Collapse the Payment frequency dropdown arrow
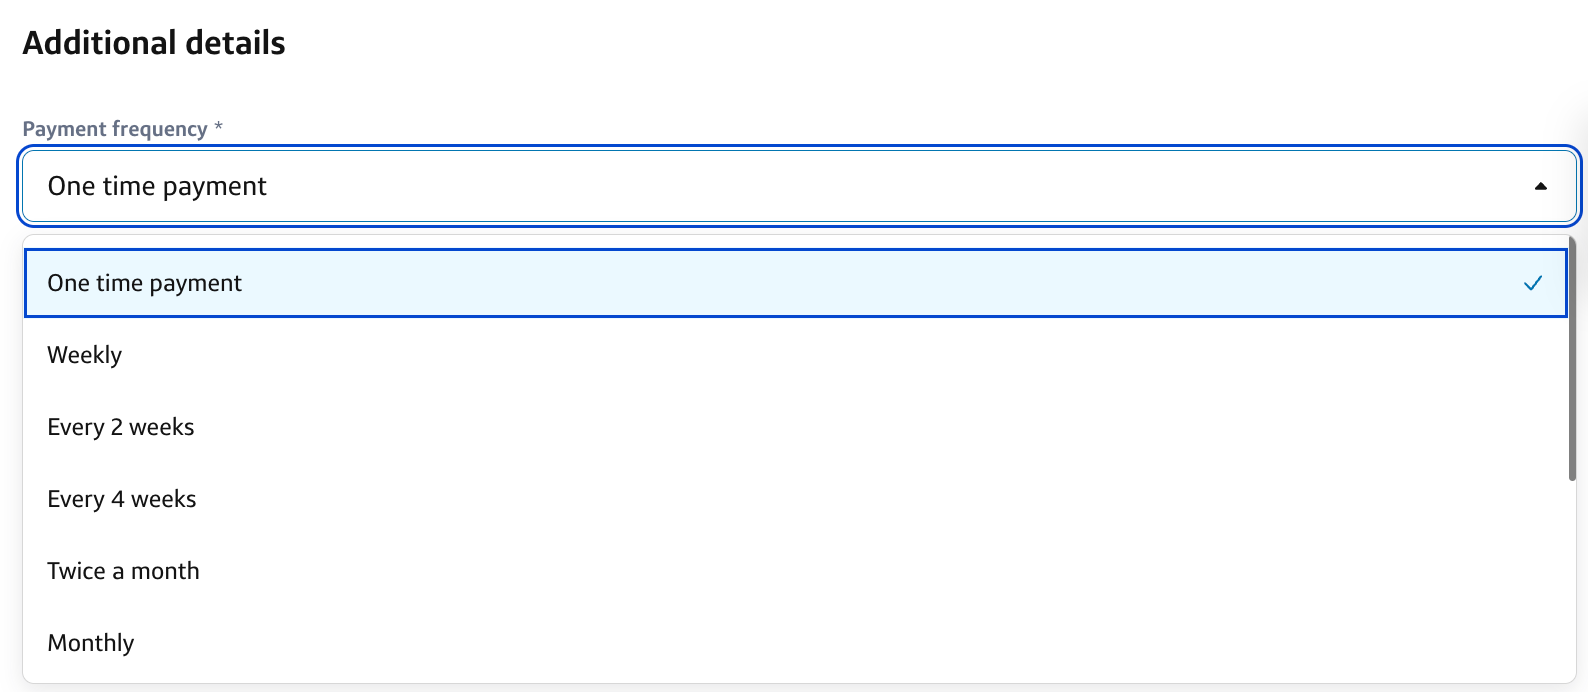The image size is (1588, 692). 1540,187
